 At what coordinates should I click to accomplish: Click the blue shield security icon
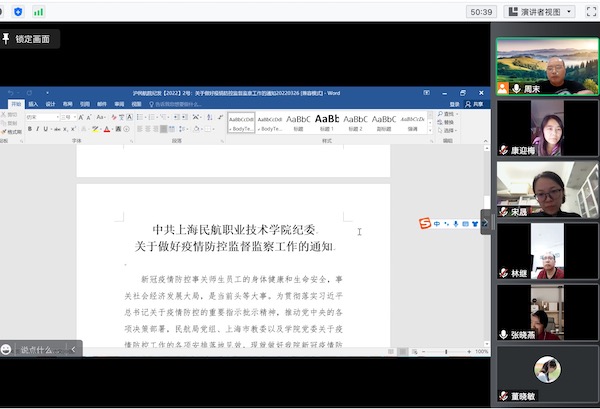click(x=18, y=12)
